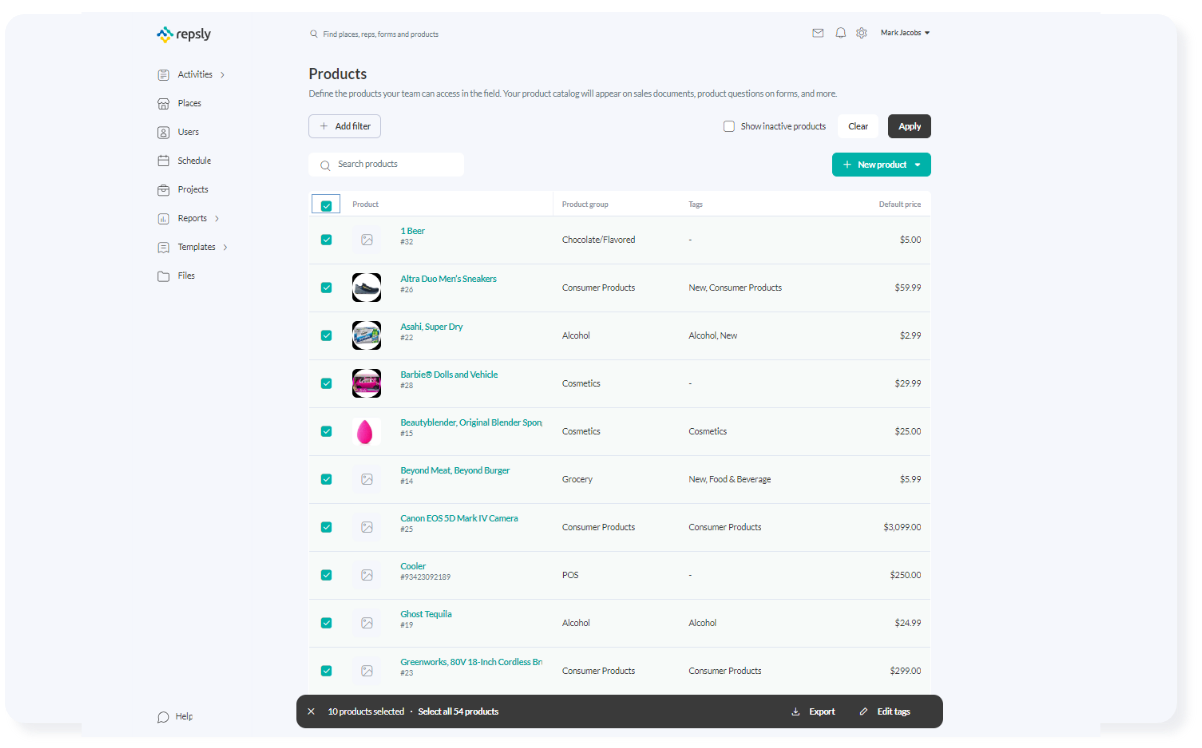Click the Files folder icon
This screenshot has width=1202, height=748.
pos(164,276)
